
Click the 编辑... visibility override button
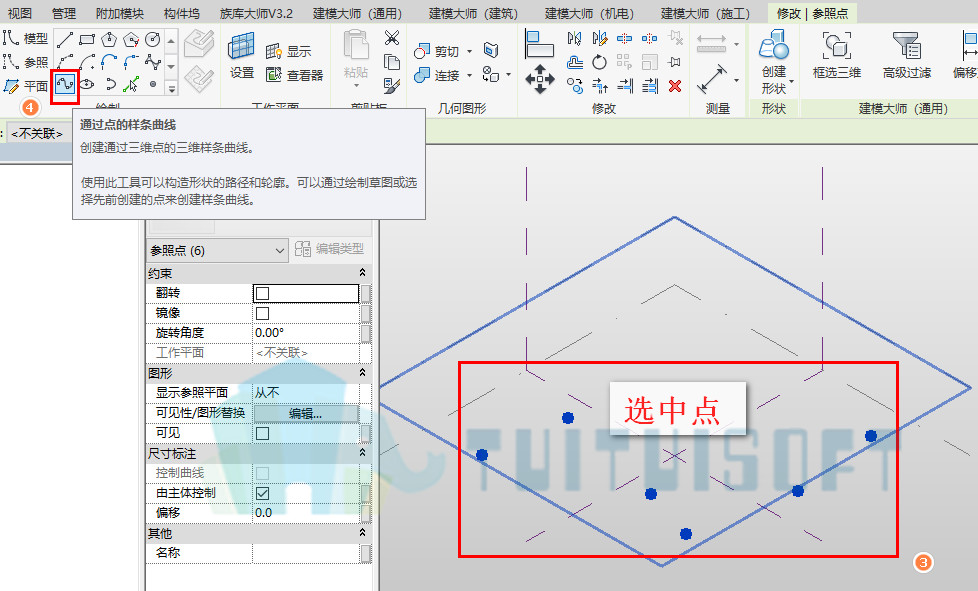(306, 413)
